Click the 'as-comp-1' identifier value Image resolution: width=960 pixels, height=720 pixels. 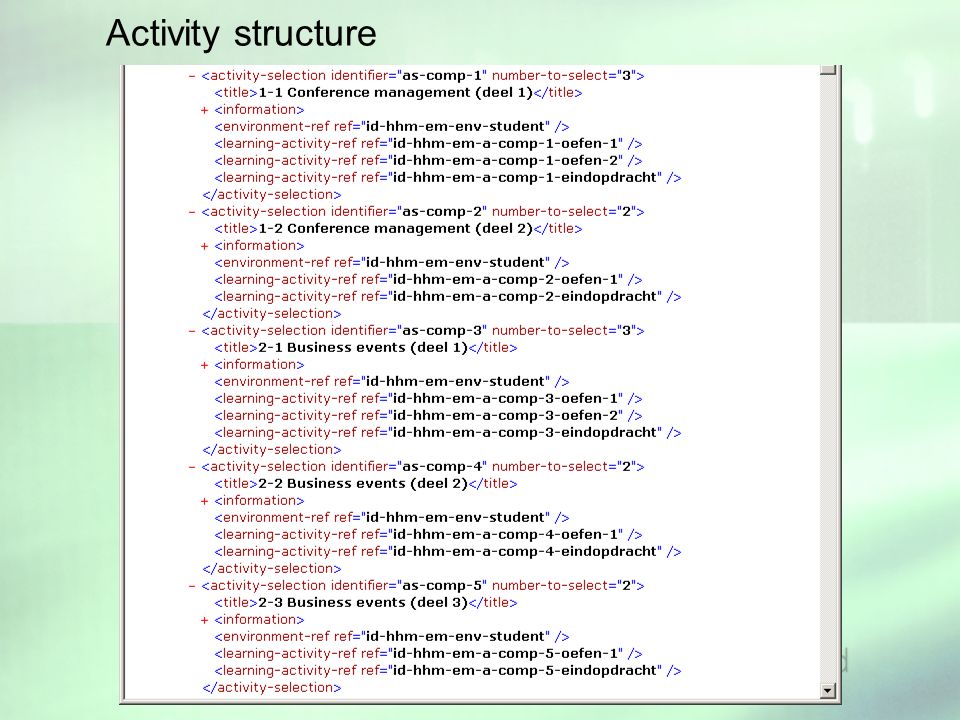pyautogui.click(x=441, y=76)
